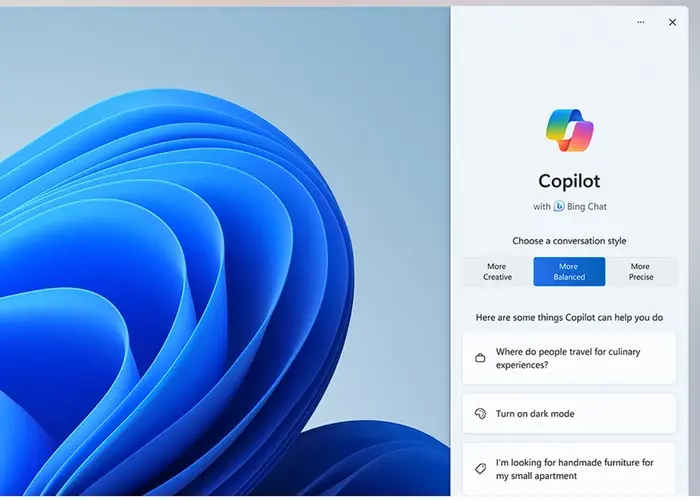Choose the culinary travel suggestion card text
Image resolution: width=700 pixels, height=500 pixels.
(x=568, y=358)
